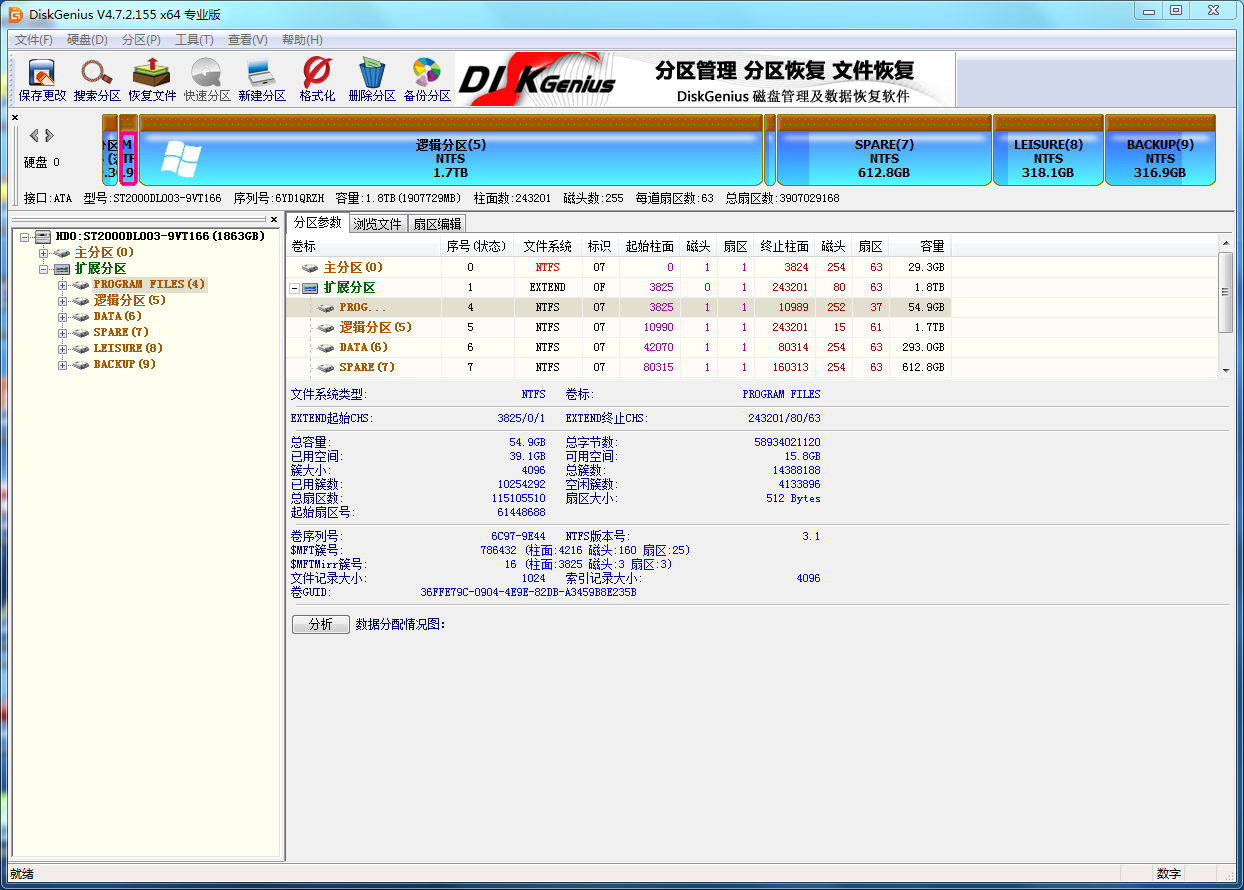Collapse 扩展分区 in the left tree

(x=43, y=268)
